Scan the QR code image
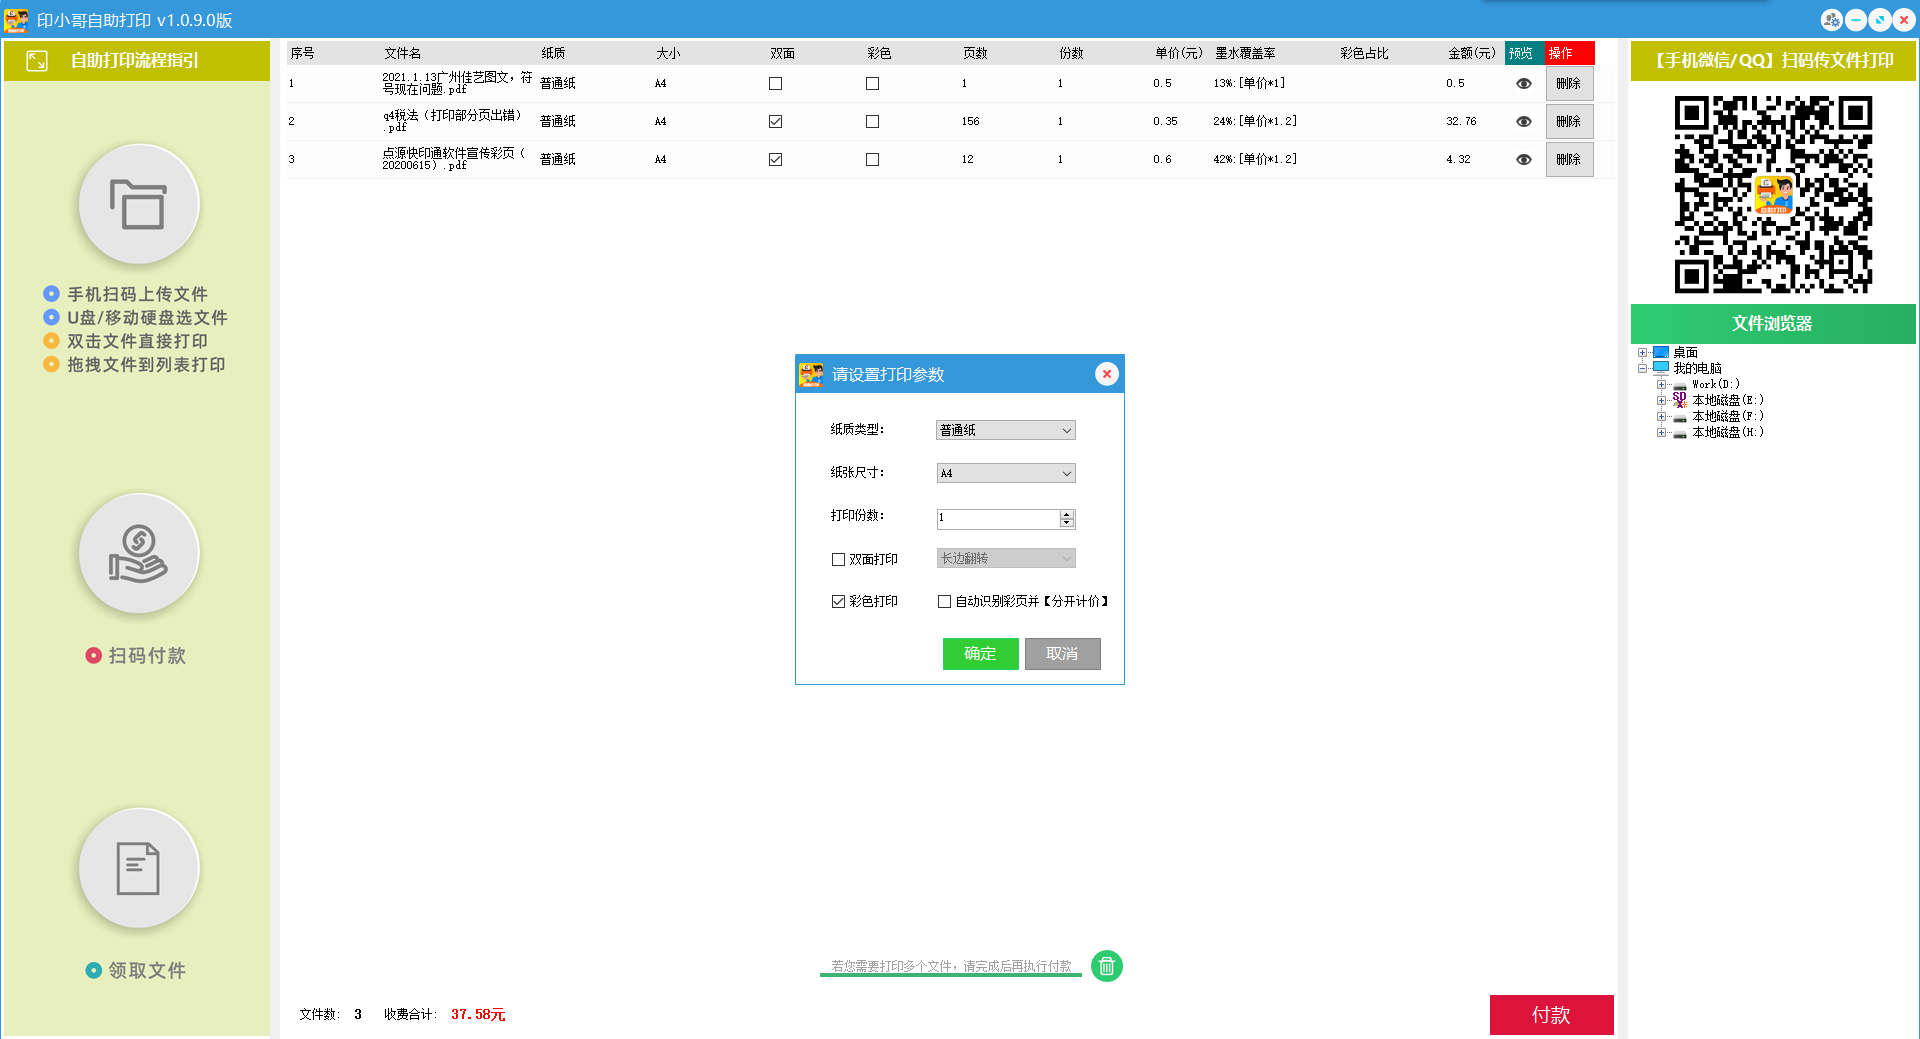Image resolution: width=1920 pixels, height=1039 pixels. point(1772,195)
